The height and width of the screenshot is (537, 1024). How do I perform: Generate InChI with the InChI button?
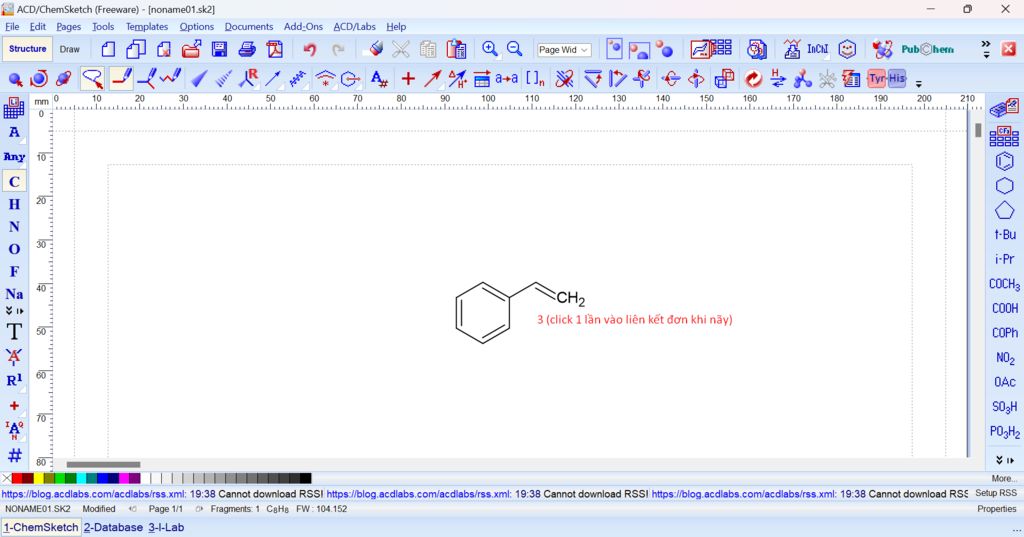(x=818, y=49)
